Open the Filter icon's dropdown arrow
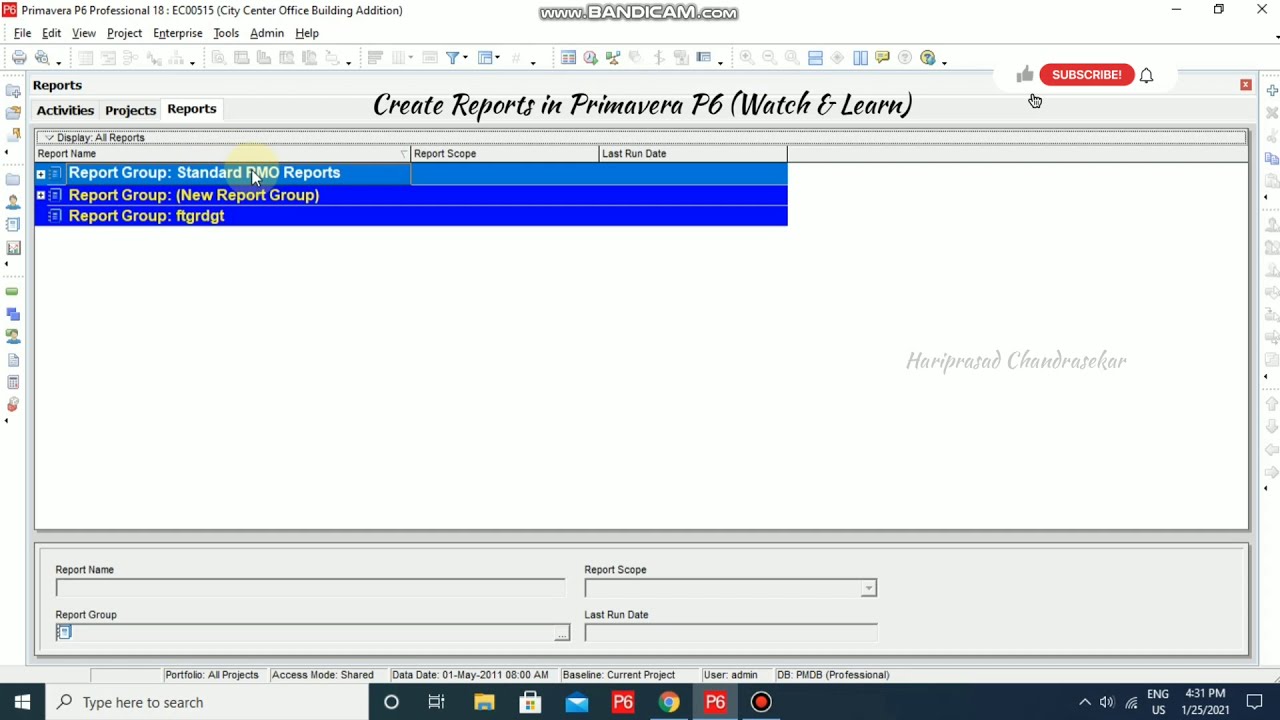Screen dimensions: 1280x720 466,59
